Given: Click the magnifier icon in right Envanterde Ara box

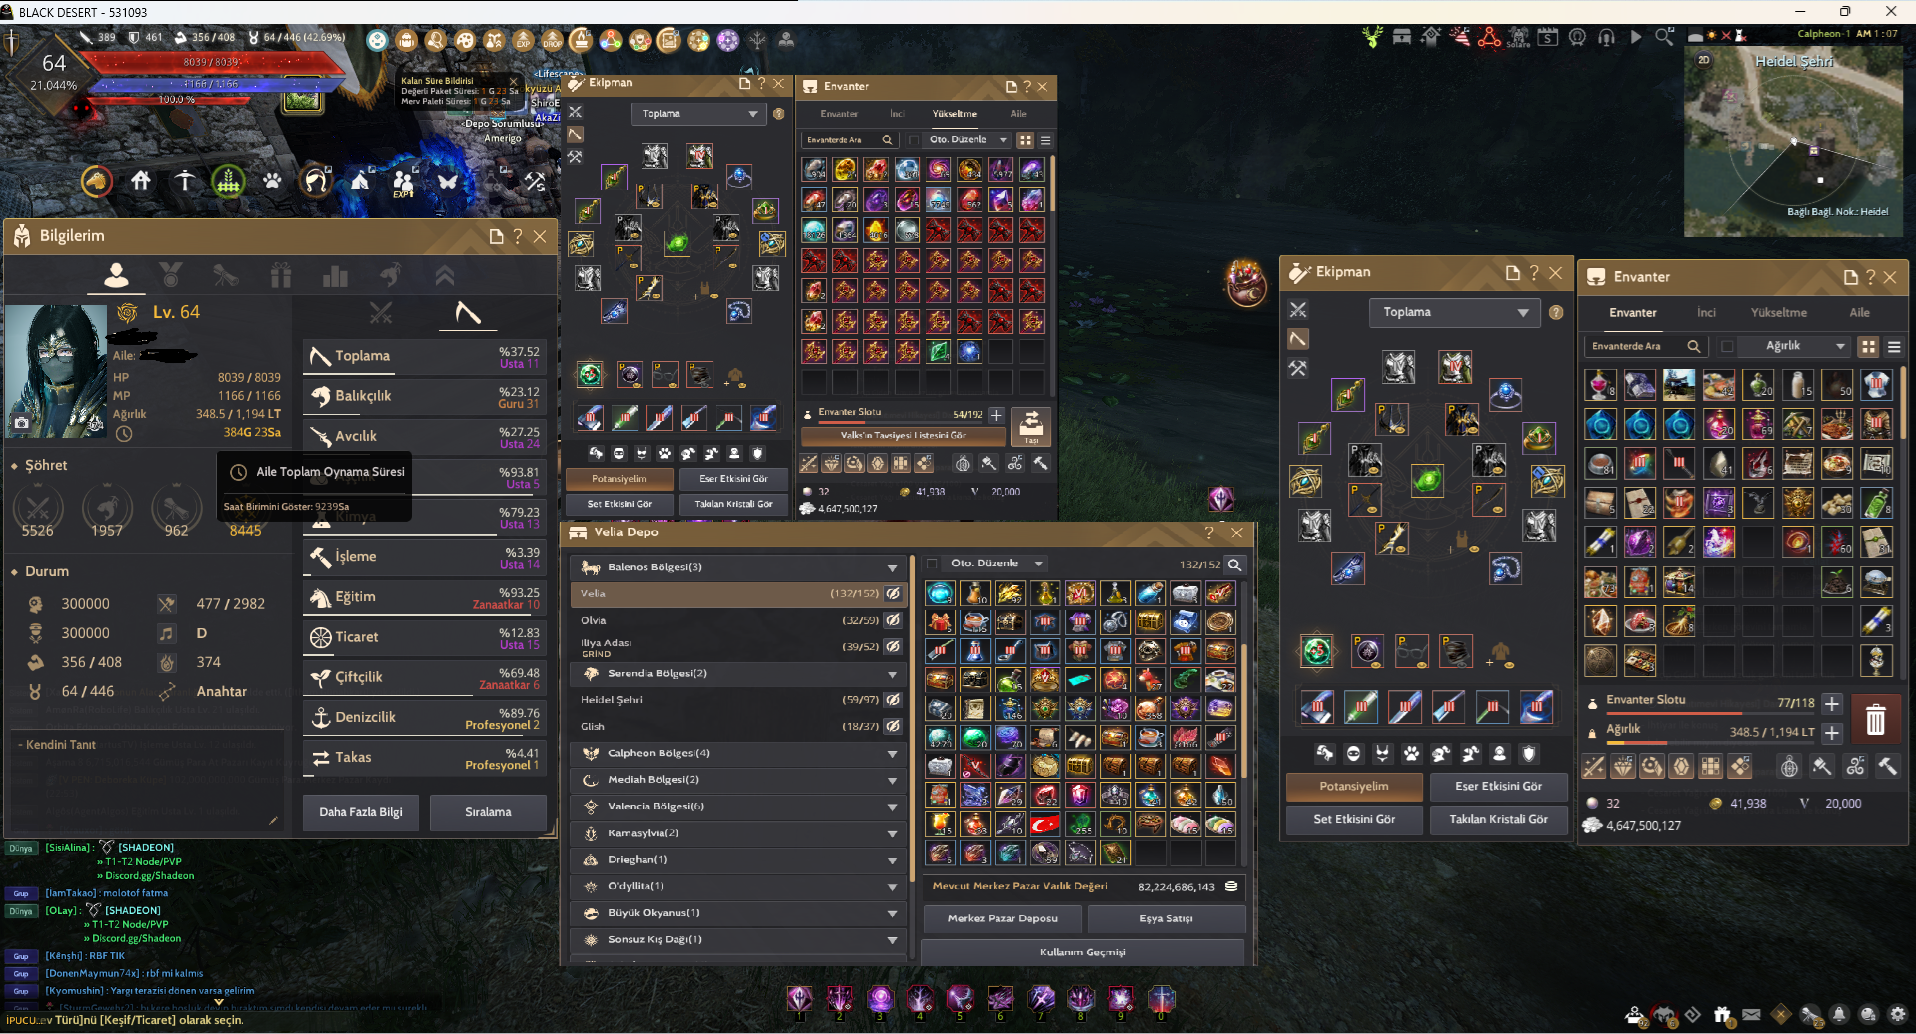Looking at the screenshot, I should tap(1693, 346).
